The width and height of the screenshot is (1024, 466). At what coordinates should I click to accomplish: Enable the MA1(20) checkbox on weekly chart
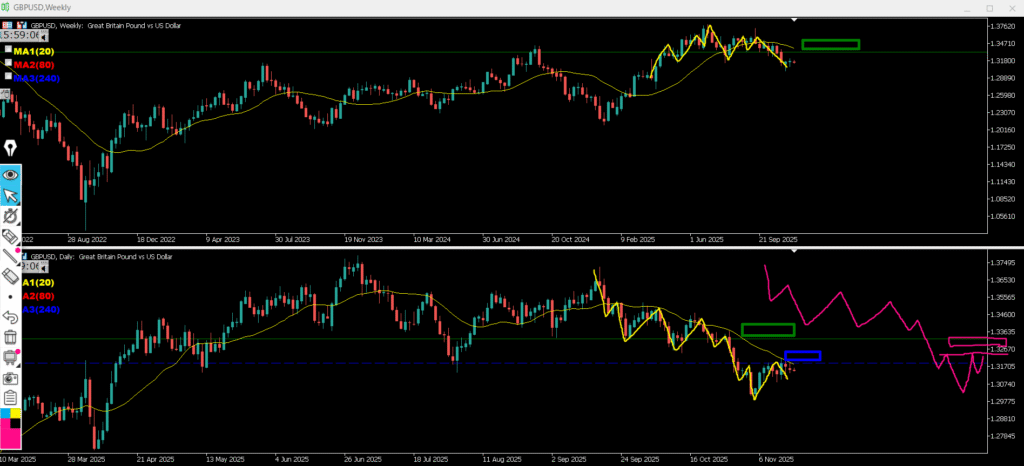(x=8, y=49)
